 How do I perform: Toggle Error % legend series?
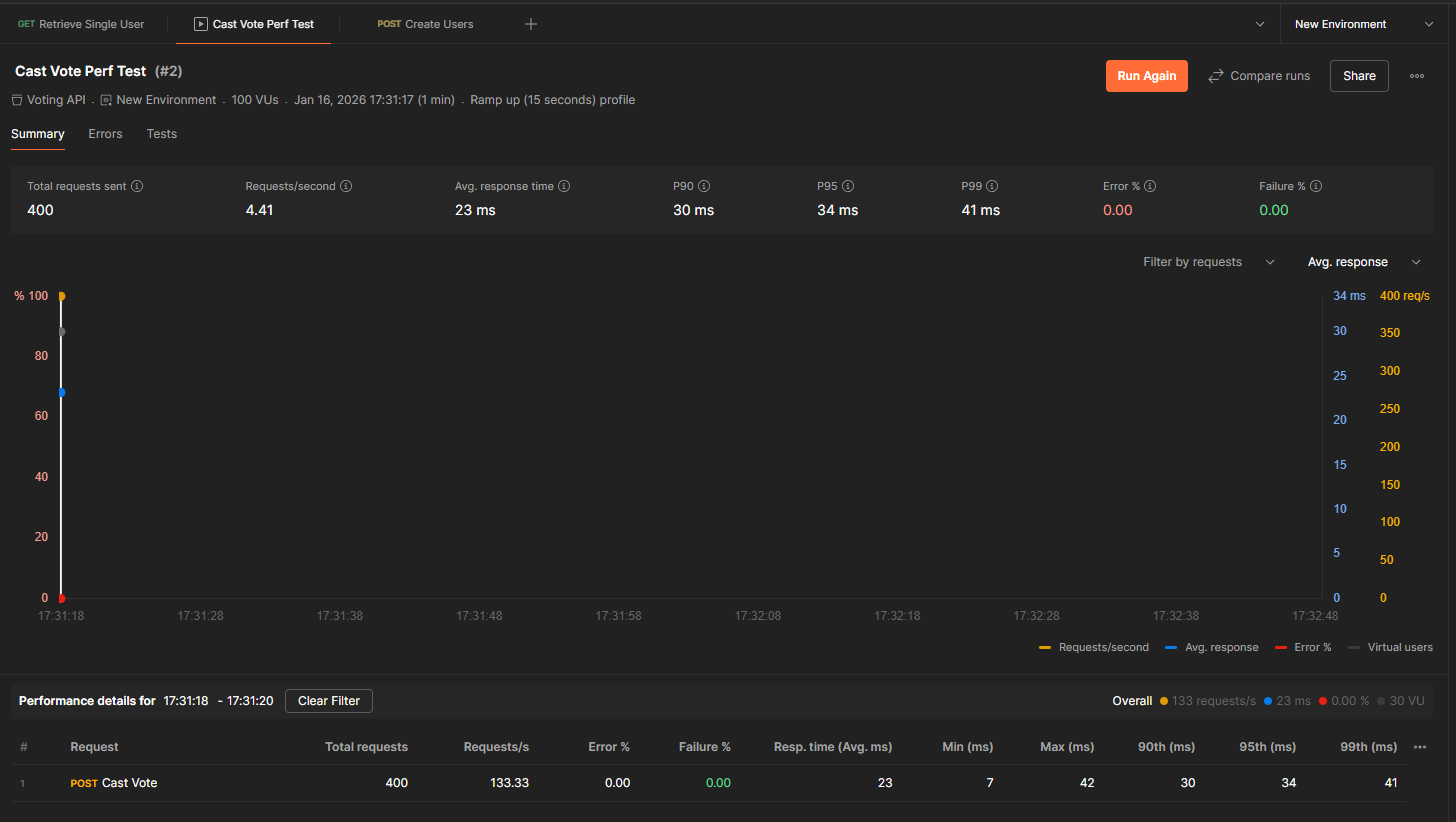pyautogui.click(x=1304, y=647)
